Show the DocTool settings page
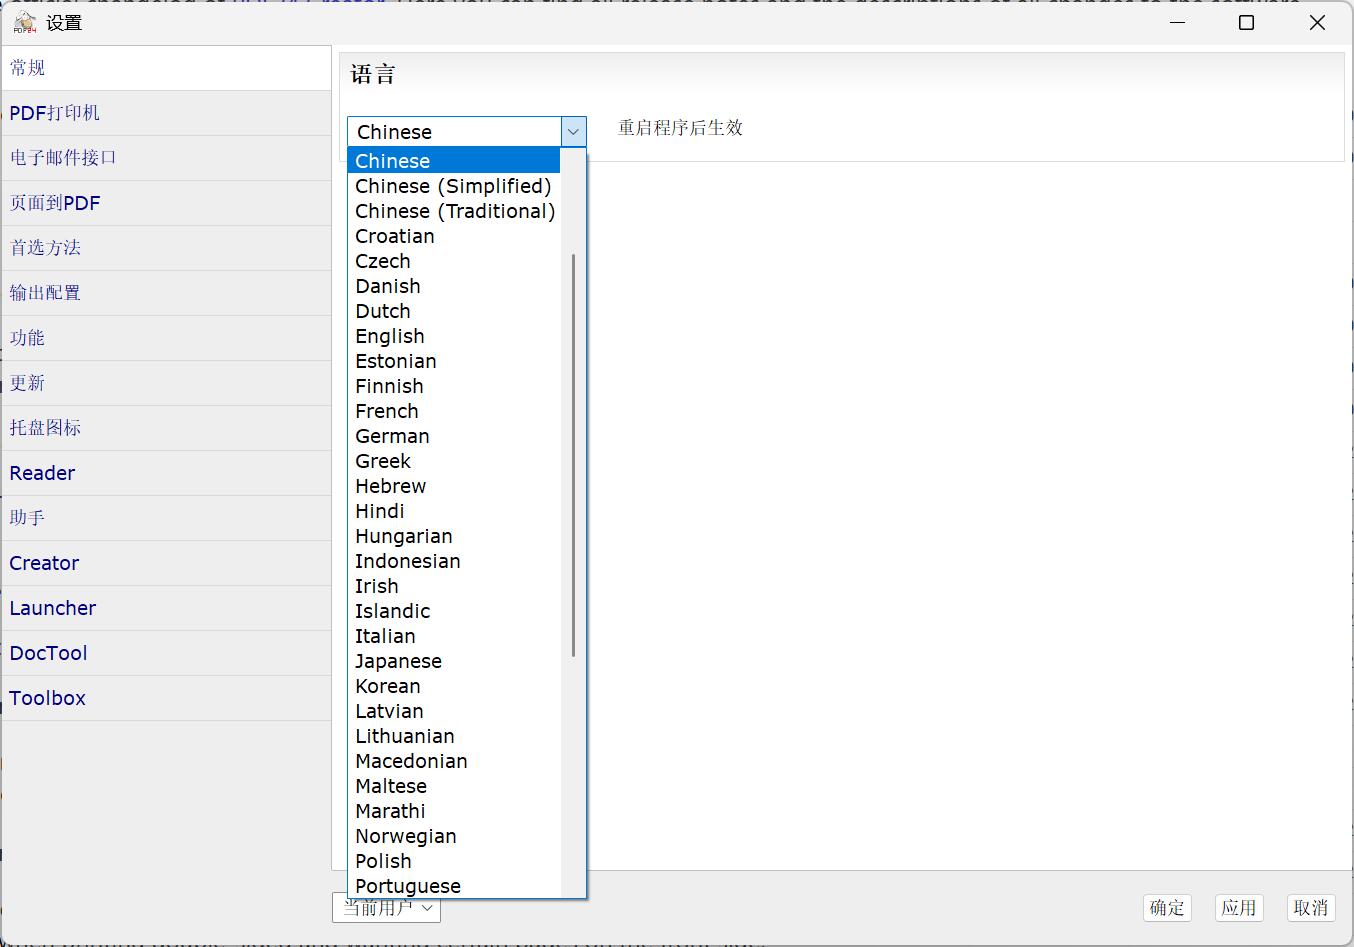This screenshot has height=947, width=1354. (x=48, y=653)
